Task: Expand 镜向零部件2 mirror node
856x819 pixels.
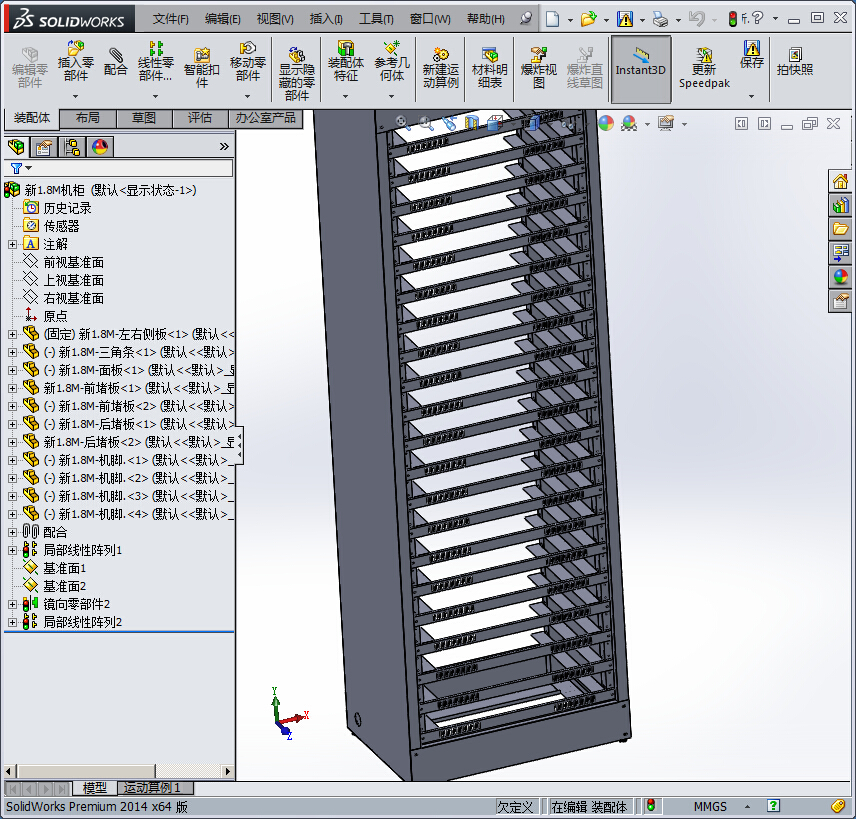Action: [12, 604]
